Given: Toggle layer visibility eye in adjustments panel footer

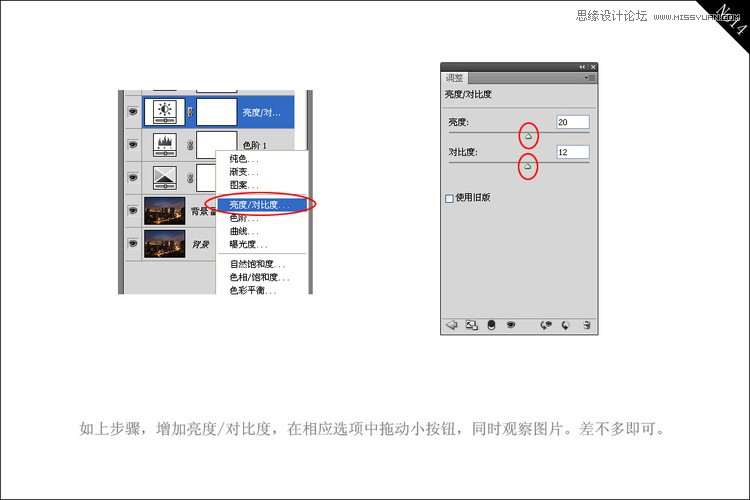Looking at the screenshot, I should (511, 325).
